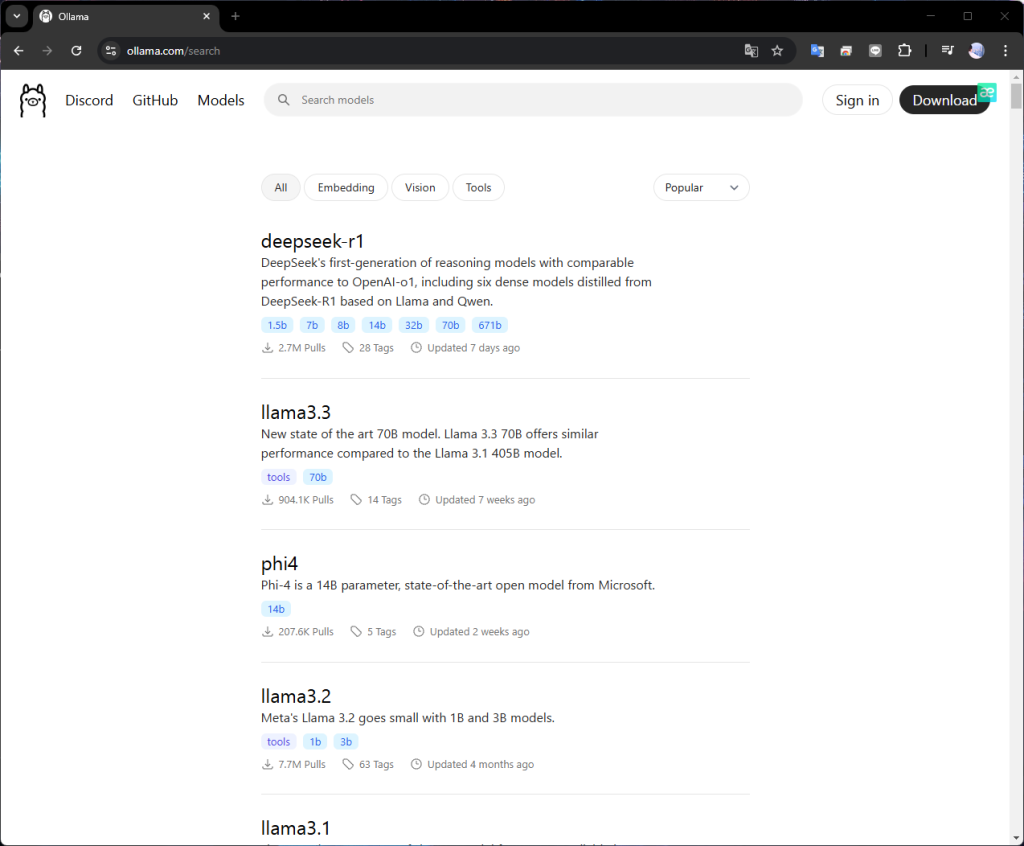This screenshot has height=846, width=1024.
Task: Go back to previous page
Action: click(18, 51)
